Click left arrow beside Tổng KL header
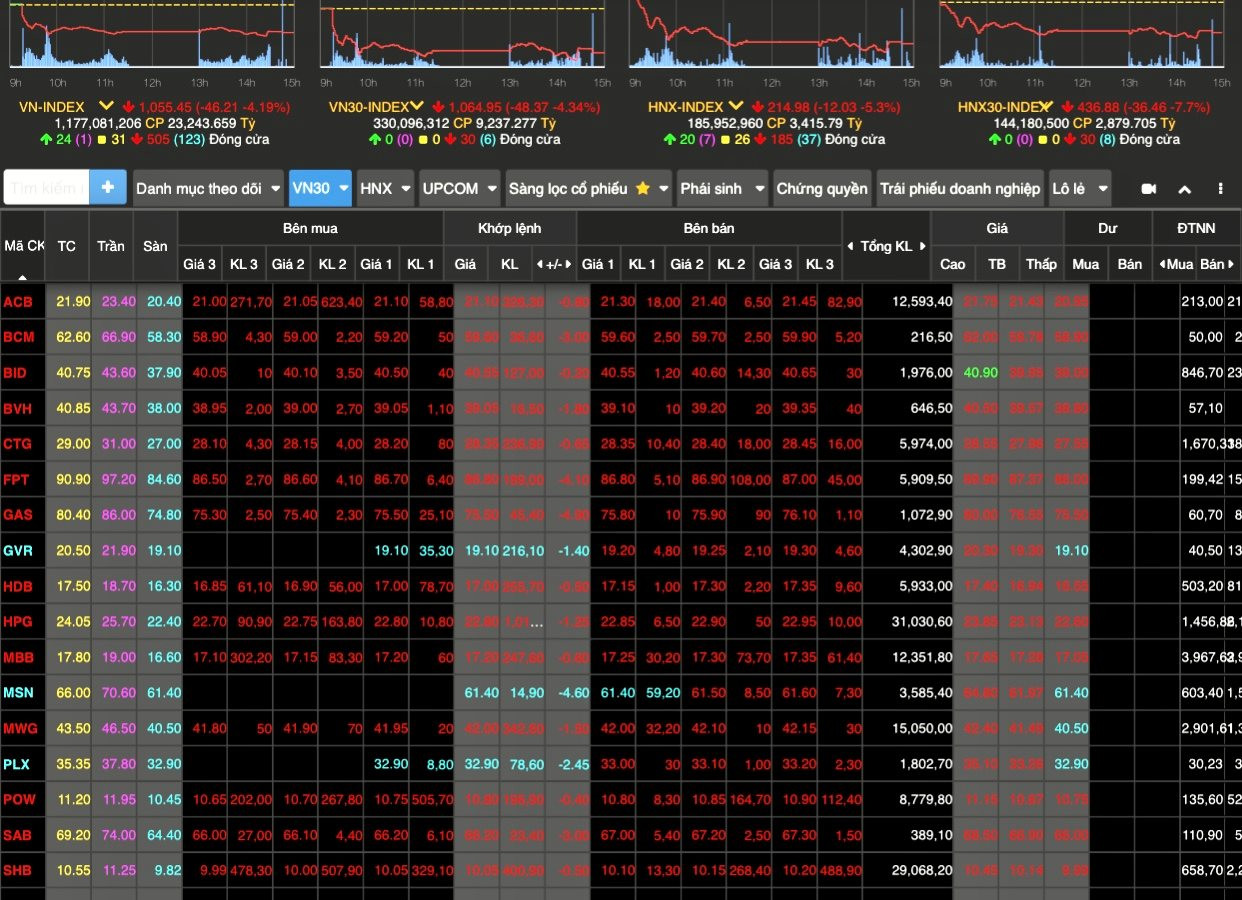Viewport: 1242px width, 900px height. coord(851,246)
